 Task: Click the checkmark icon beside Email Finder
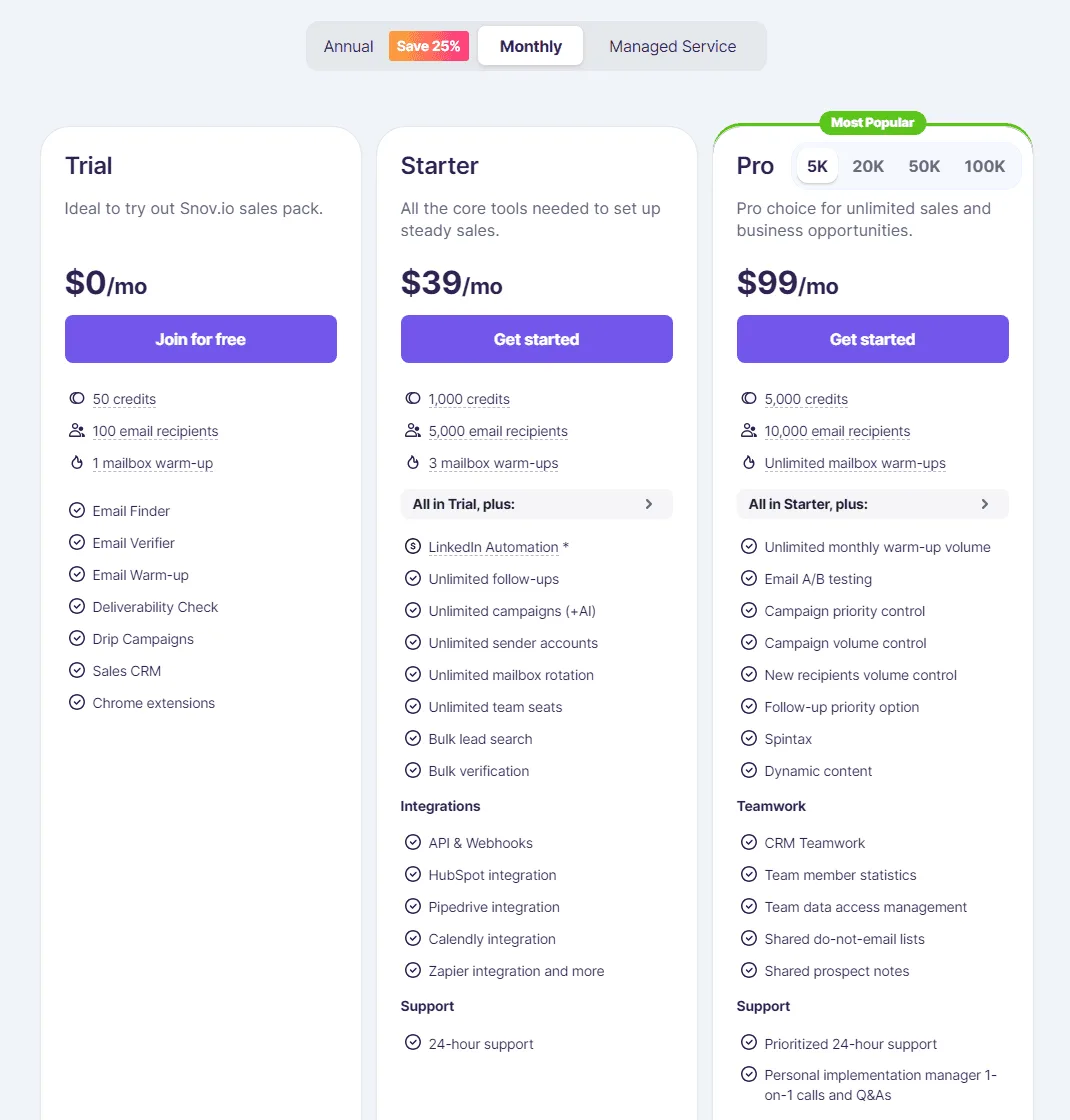77,511
